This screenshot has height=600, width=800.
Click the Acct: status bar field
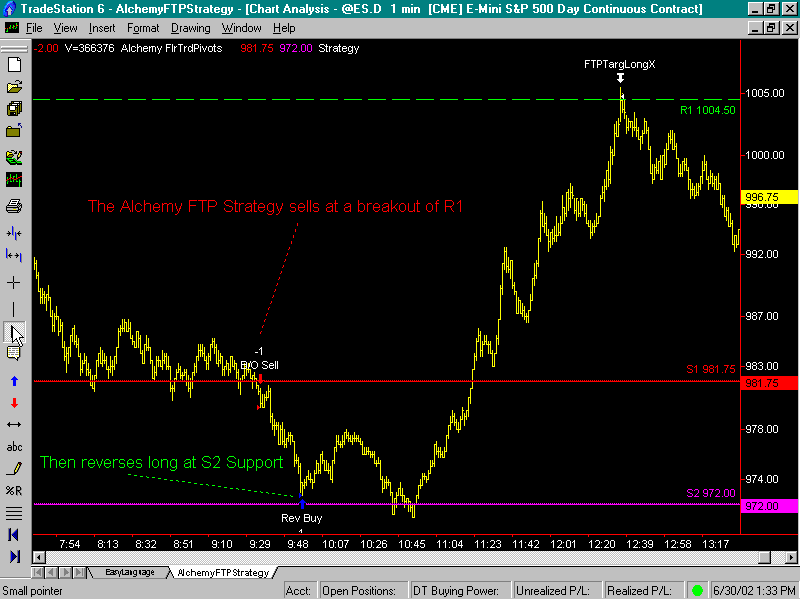click(301, 591)
